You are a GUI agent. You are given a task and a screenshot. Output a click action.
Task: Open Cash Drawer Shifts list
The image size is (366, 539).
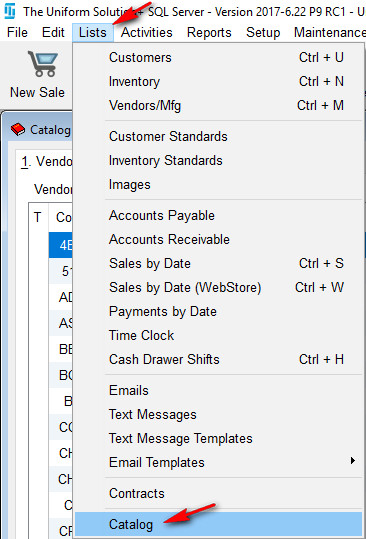pyautogui.click(x=218, y=360)
